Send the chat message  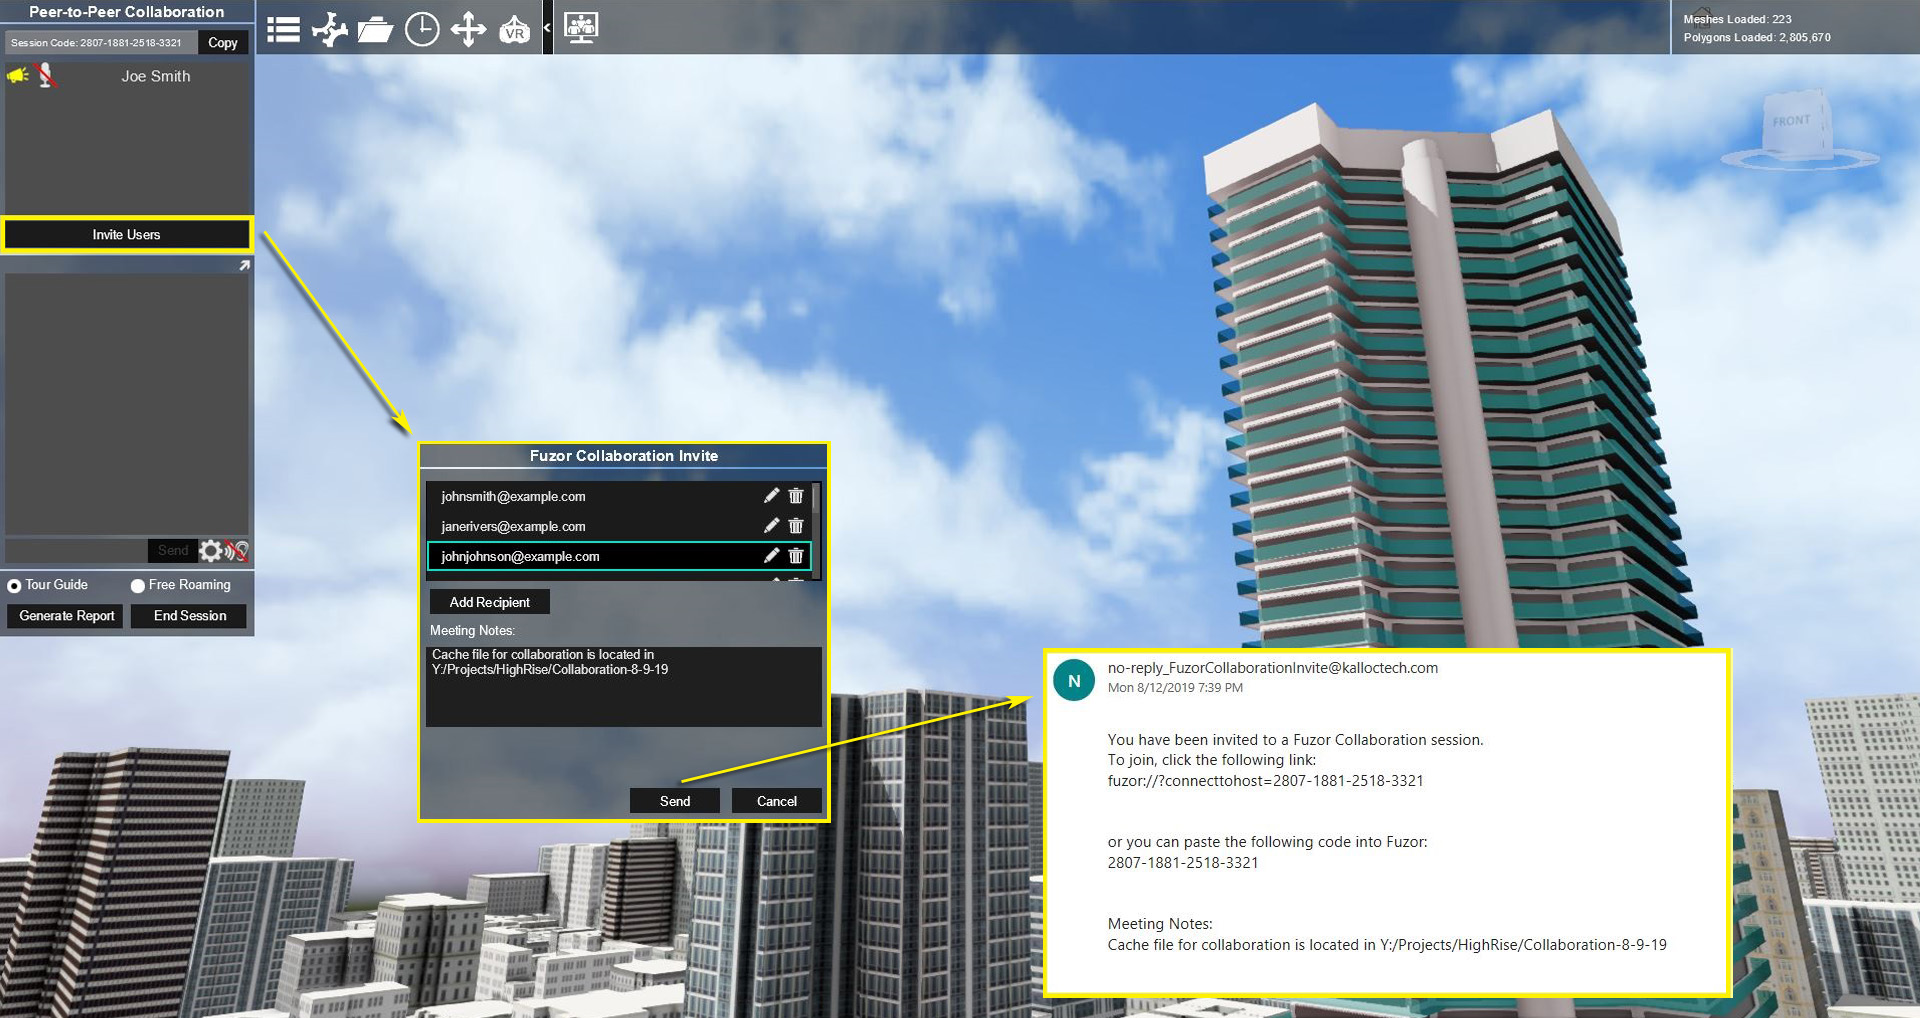(x=172, y=550)
